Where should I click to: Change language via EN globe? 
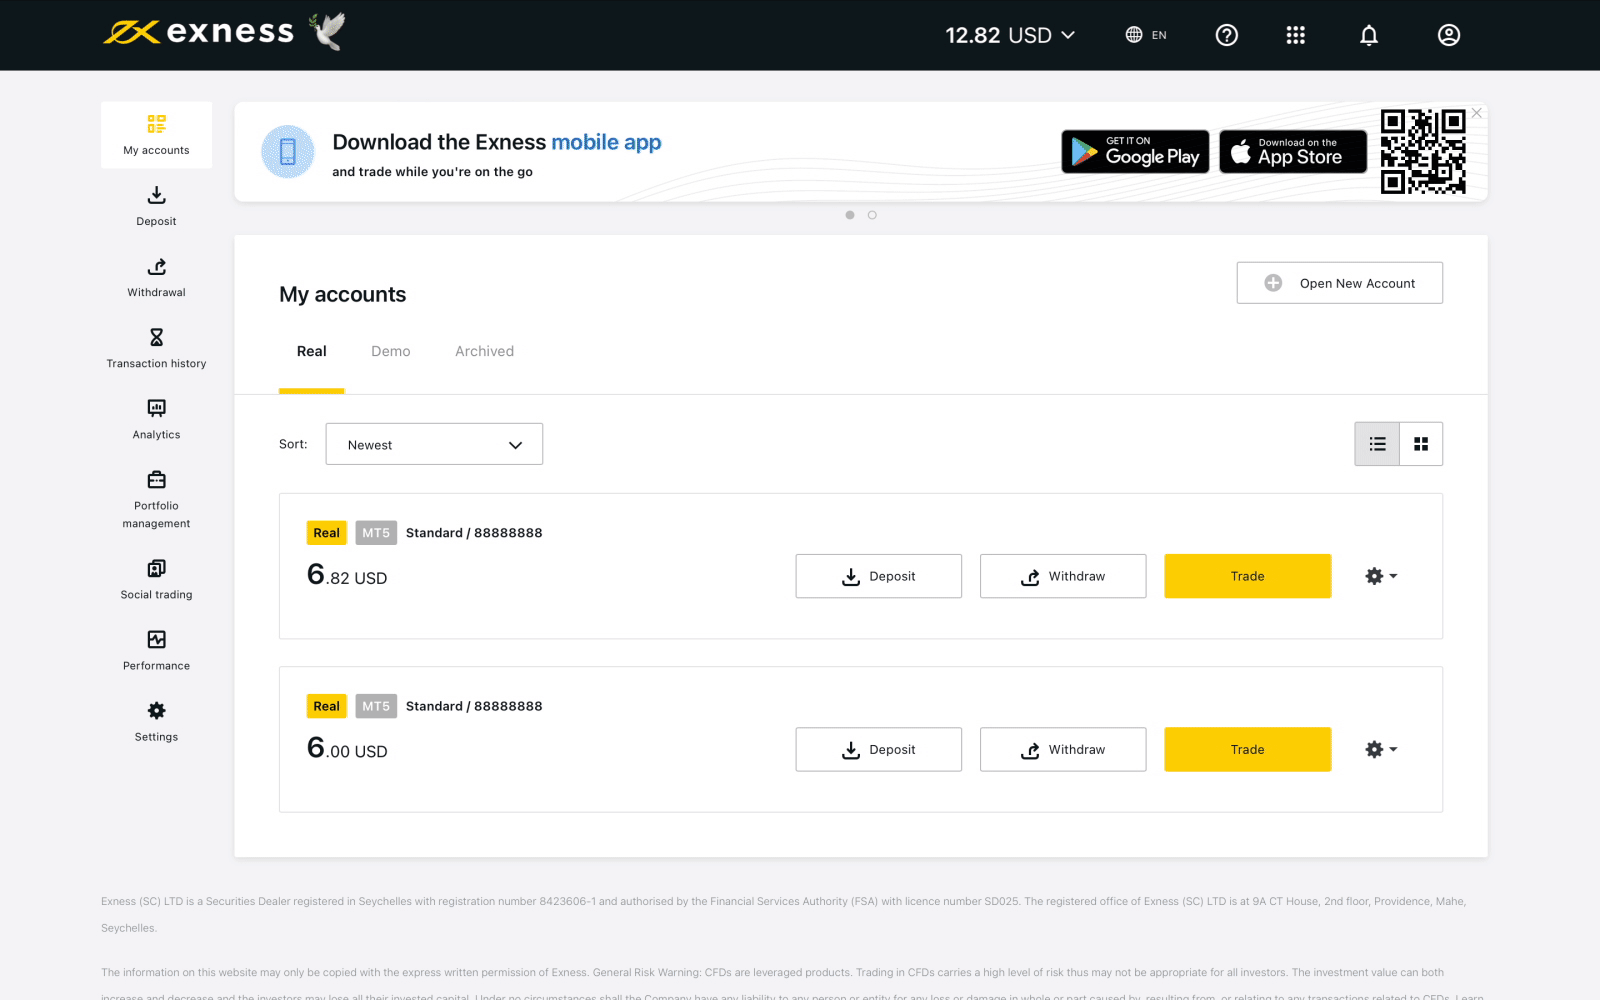1146,35
